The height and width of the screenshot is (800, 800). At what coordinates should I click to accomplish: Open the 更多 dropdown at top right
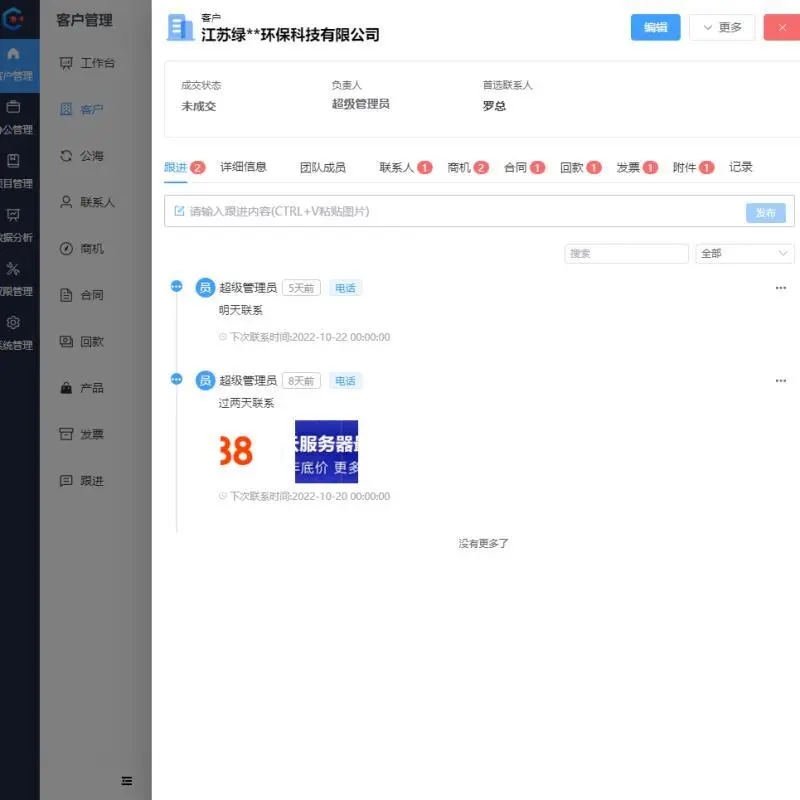722,27
